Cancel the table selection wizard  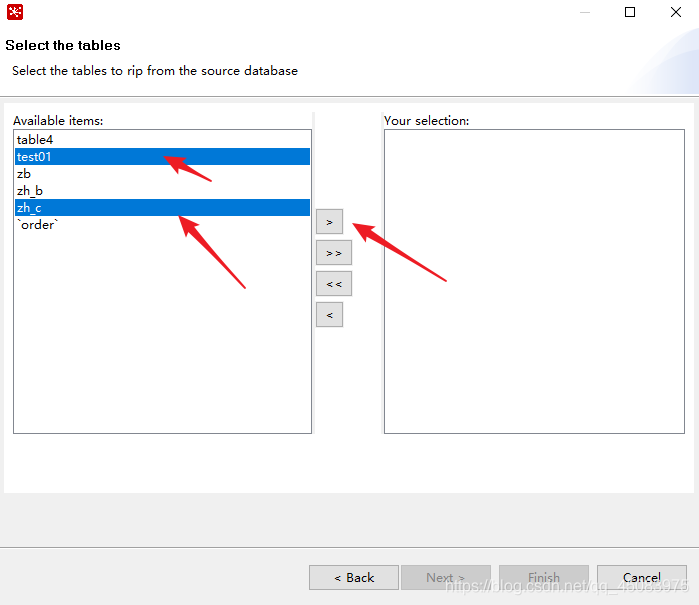642,577
